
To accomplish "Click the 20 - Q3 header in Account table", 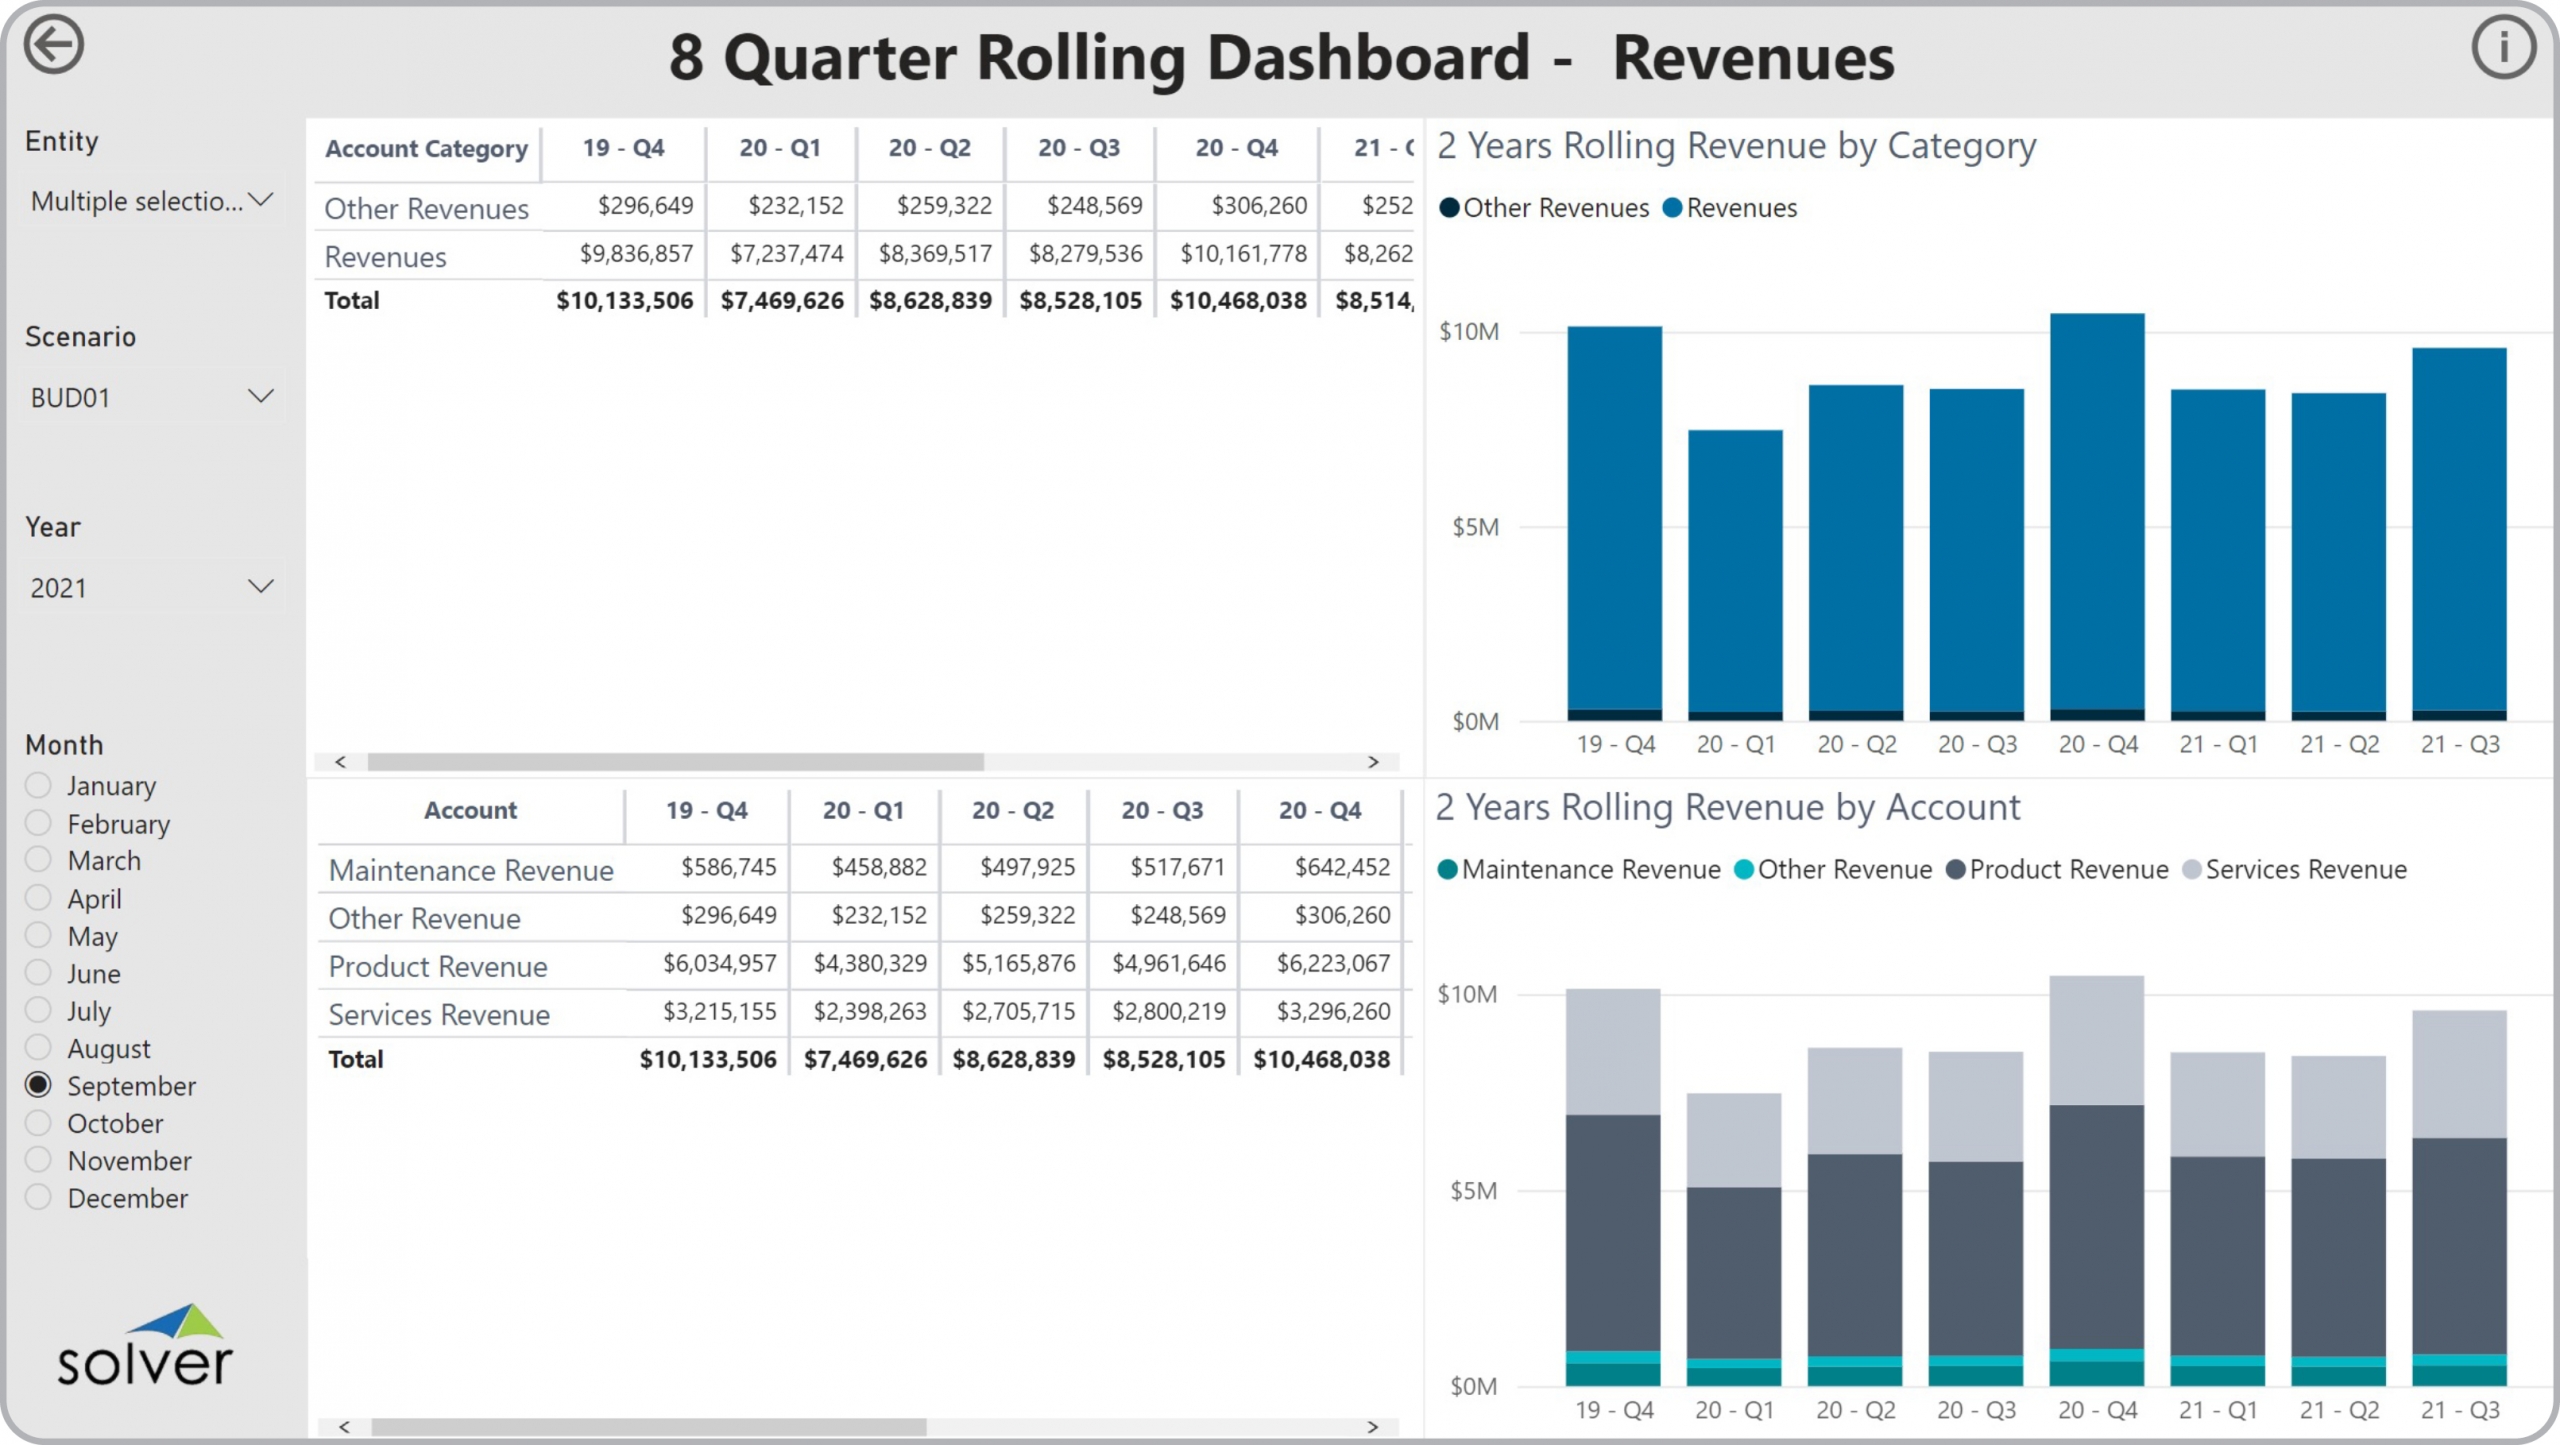I will pos(1162,810).
